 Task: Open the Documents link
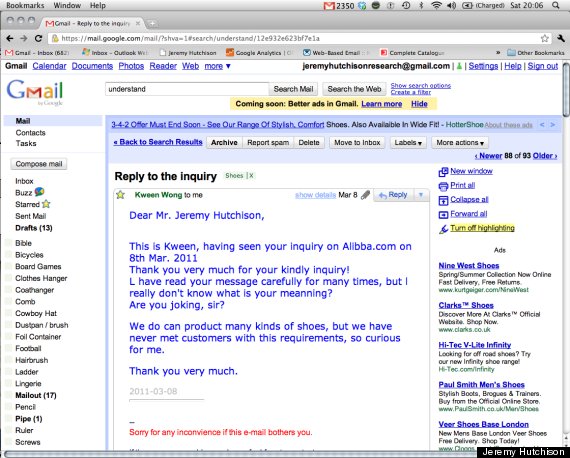pos(92,66)
